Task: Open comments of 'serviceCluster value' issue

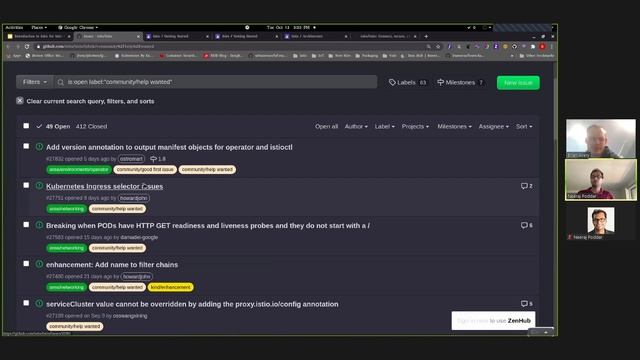Action: [x=527, y=304]
